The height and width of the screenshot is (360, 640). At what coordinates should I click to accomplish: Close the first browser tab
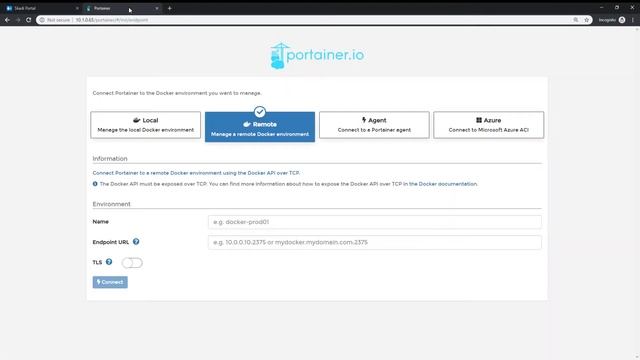(77, 8)
